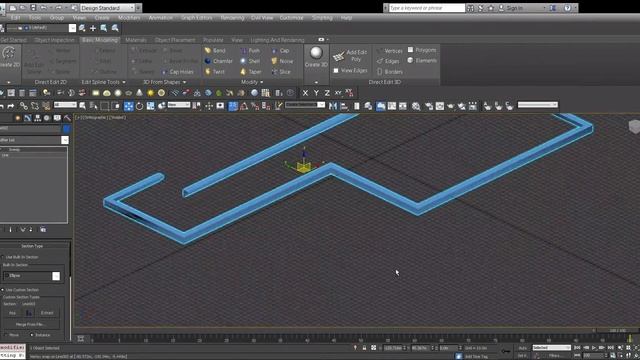Screen dimensions: 640x360
Task: Open the Modifier List dropdown
Action: tap(64, 140)
